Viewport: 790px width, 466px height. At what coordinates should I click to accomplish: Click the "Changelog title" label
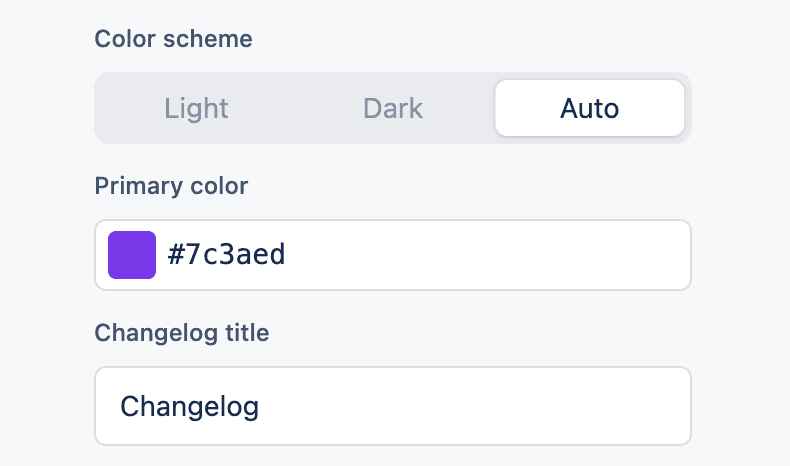[181, 333]
